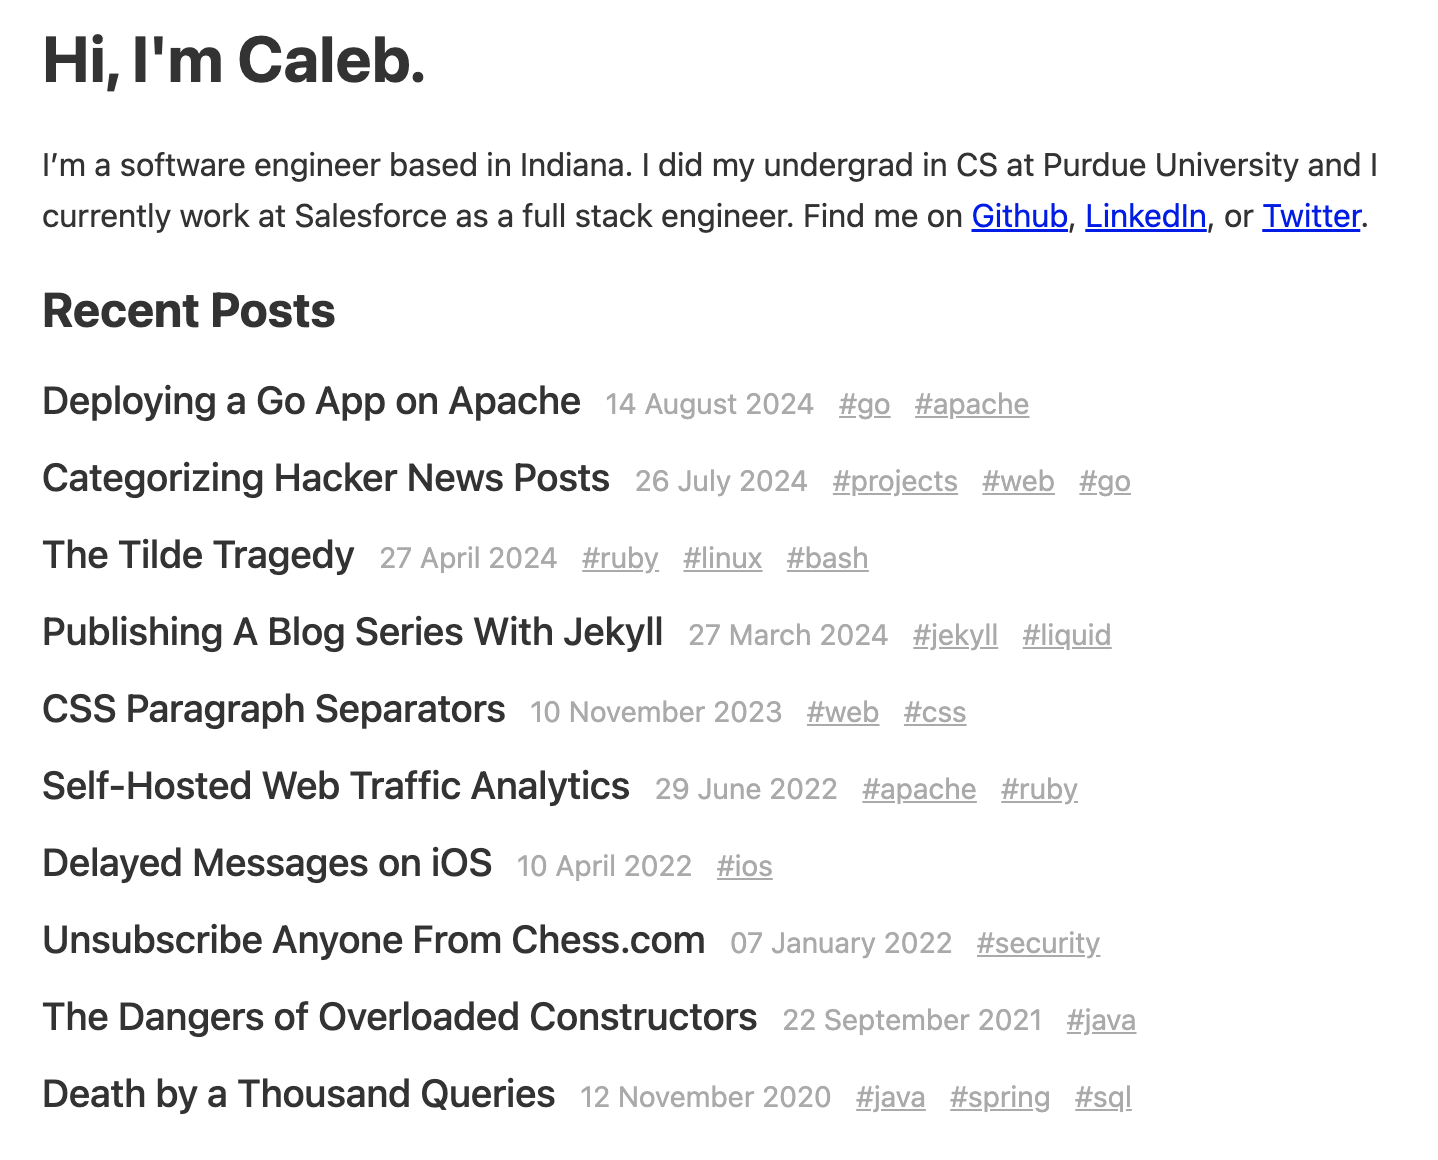Browse the #jekyll tag
1438x1160 pixels.
tap(955, 635)
